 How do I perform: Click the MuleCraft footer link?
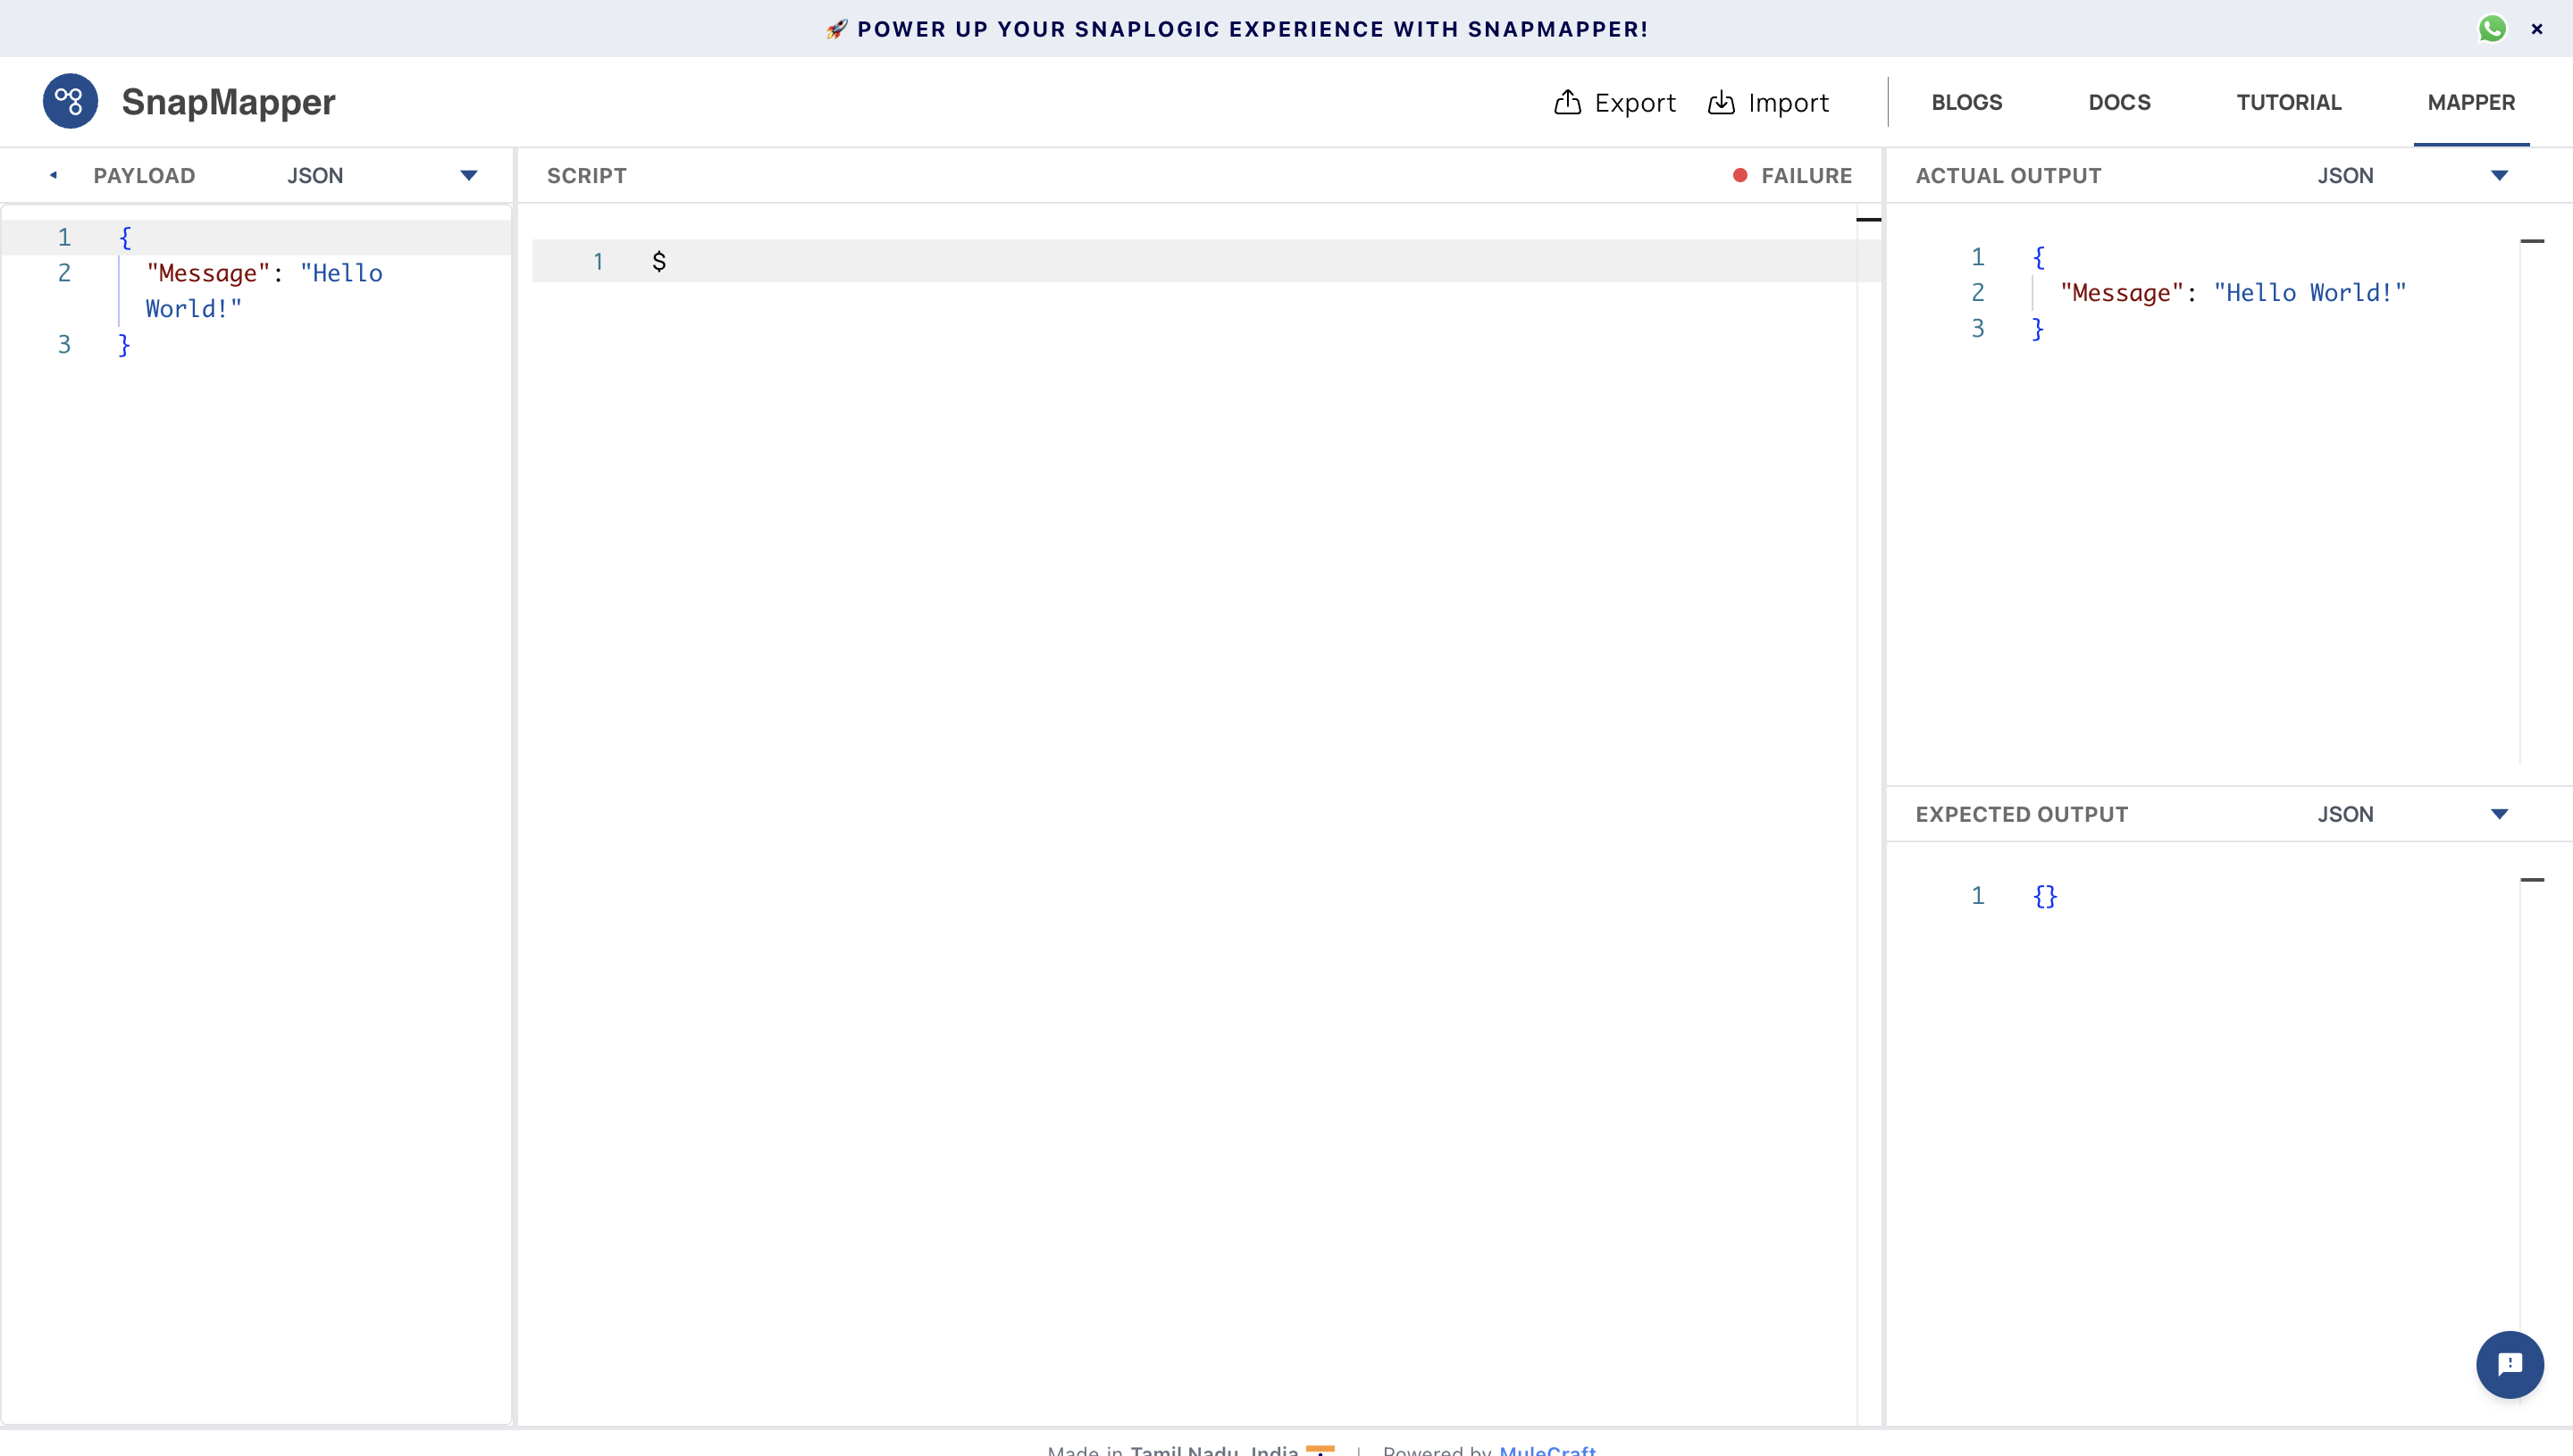coord(1547,1449)
